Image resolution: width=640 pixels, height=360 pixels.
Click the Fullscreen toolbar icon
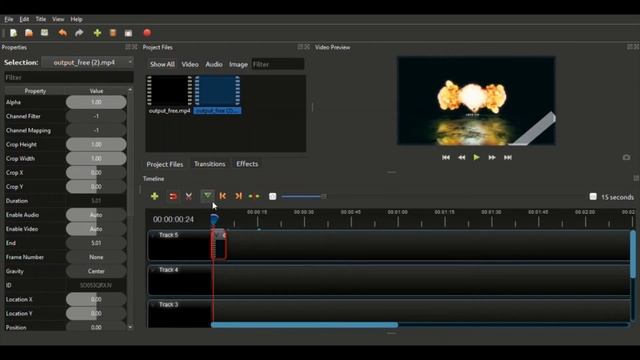tap(129, 33)
